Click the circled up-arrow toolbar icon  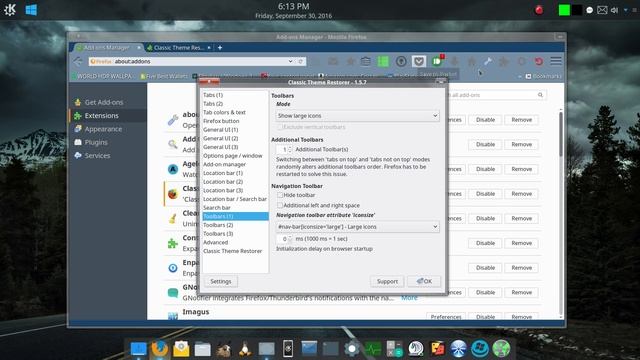(x=401, y=61)
